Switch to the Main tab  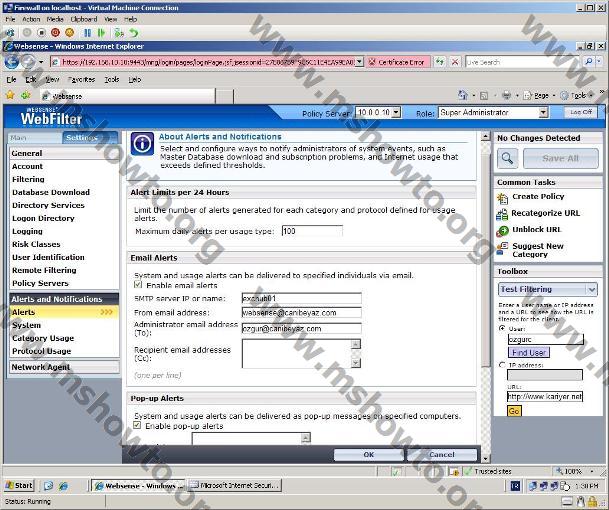click(35, 138)
